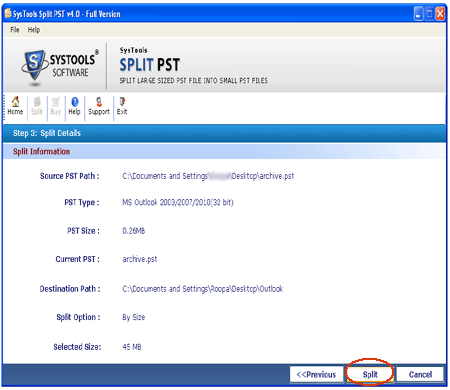Image resolution: width=450 pixels, height=390 pixels.
Task: Click the 'Source PST Path :' label
Action: [x=69, y=176]
